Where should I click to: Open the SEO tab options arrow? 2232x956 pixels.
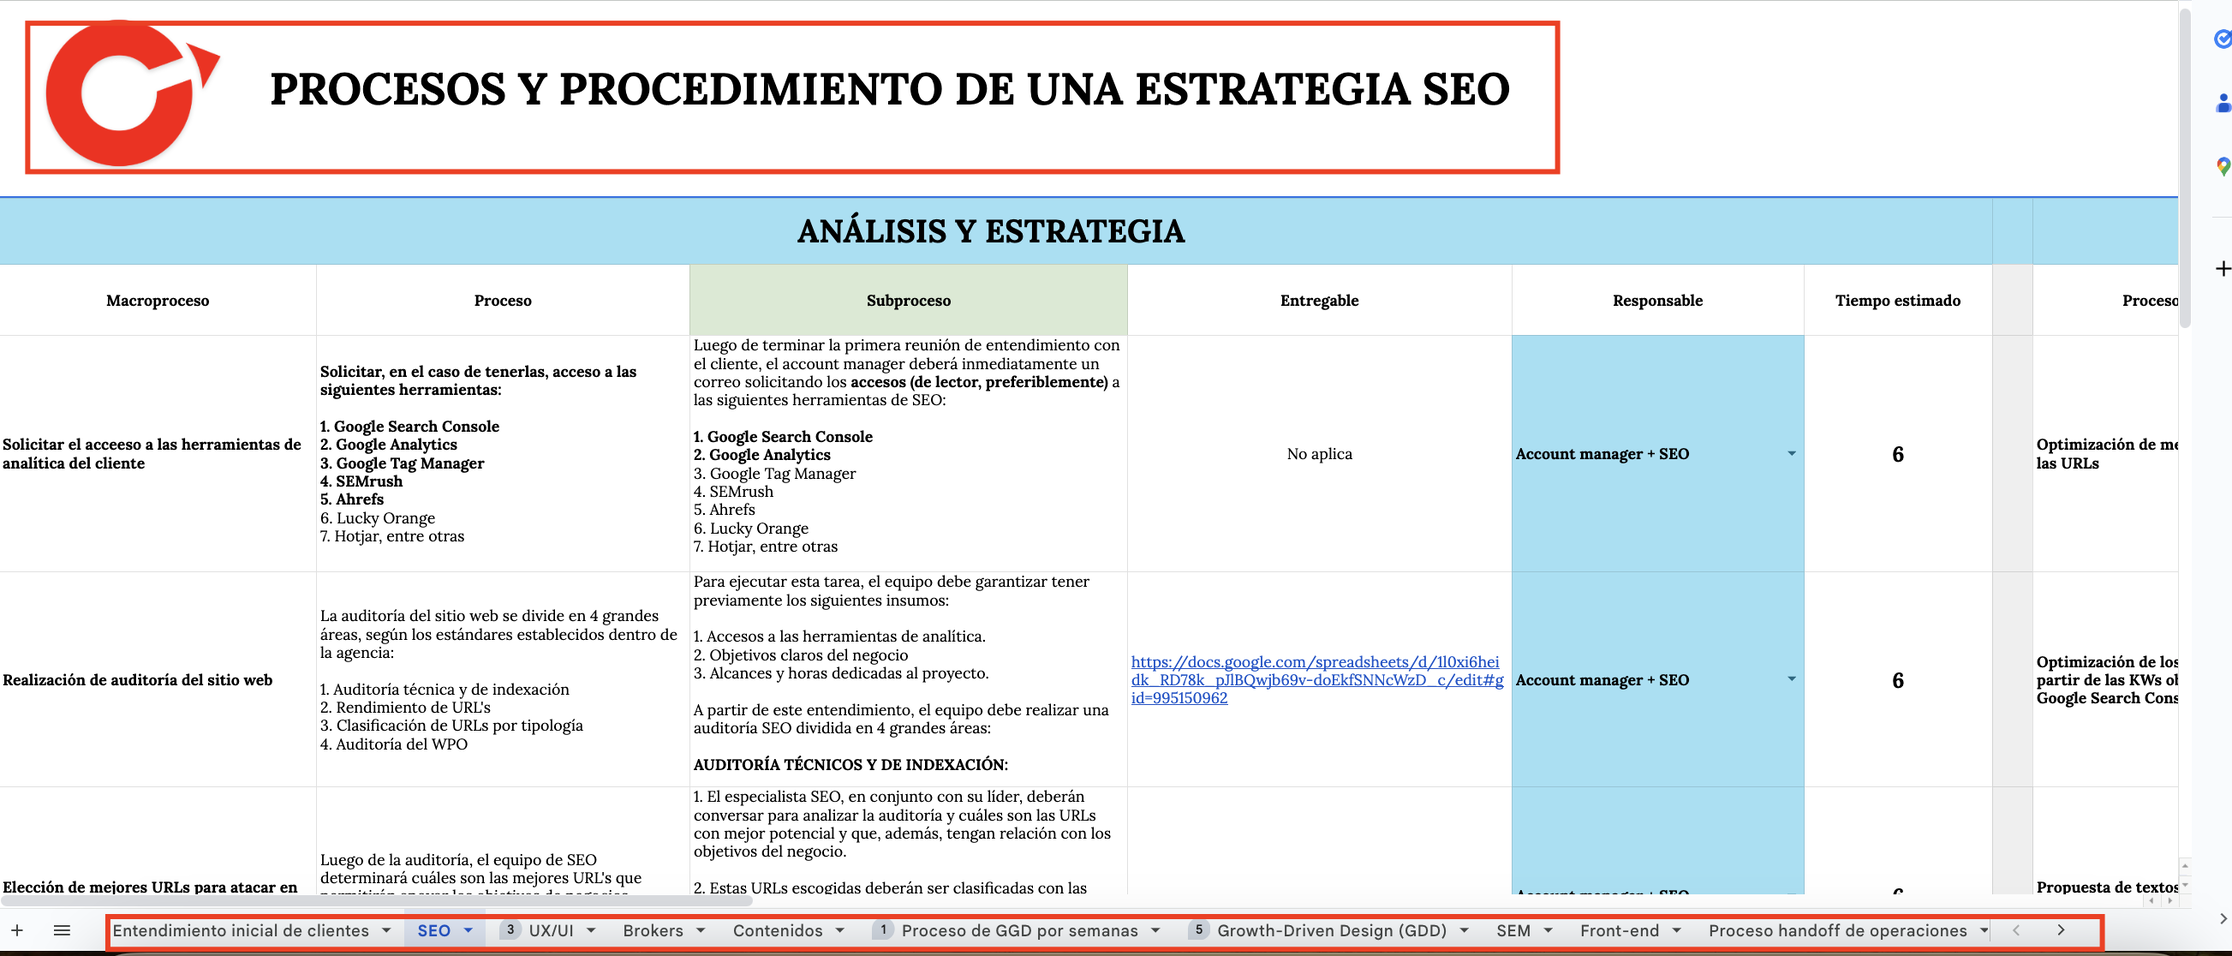click(x=468, y=931)
